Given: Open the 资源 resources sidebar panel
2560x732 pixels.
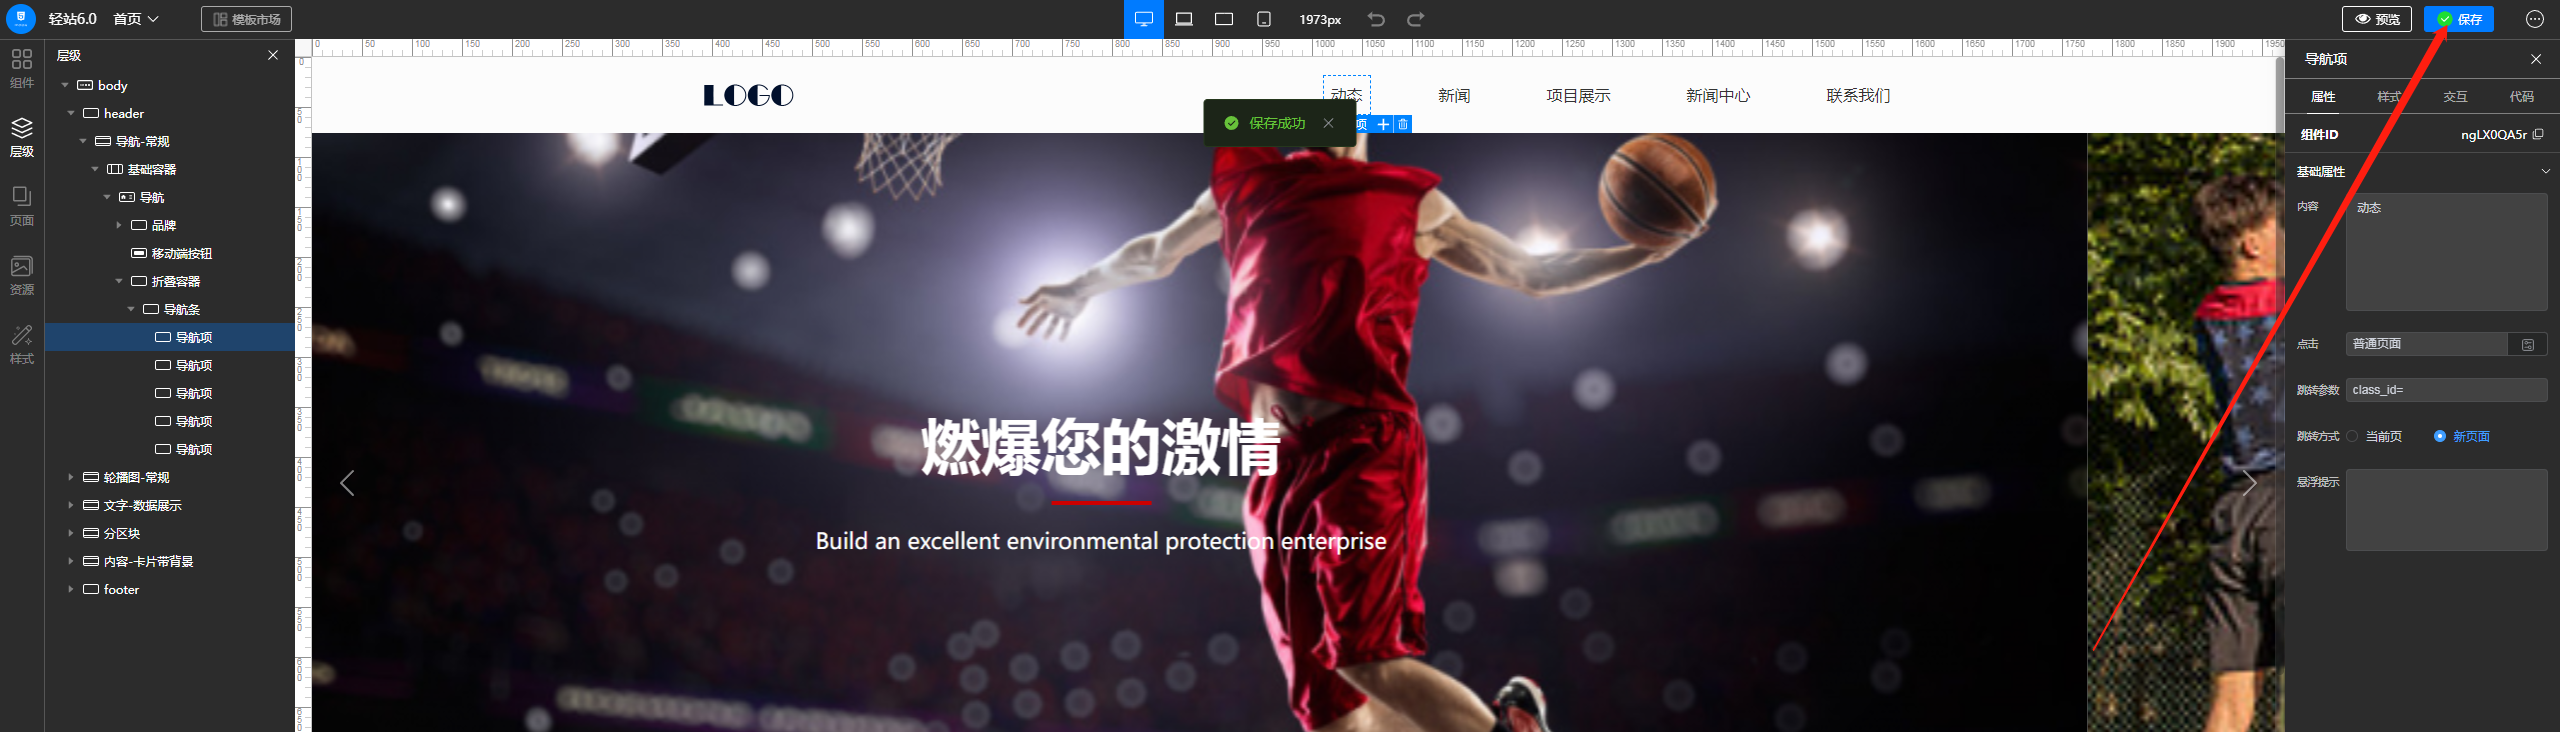Looking at the screenshot, I should click(22, 275).
